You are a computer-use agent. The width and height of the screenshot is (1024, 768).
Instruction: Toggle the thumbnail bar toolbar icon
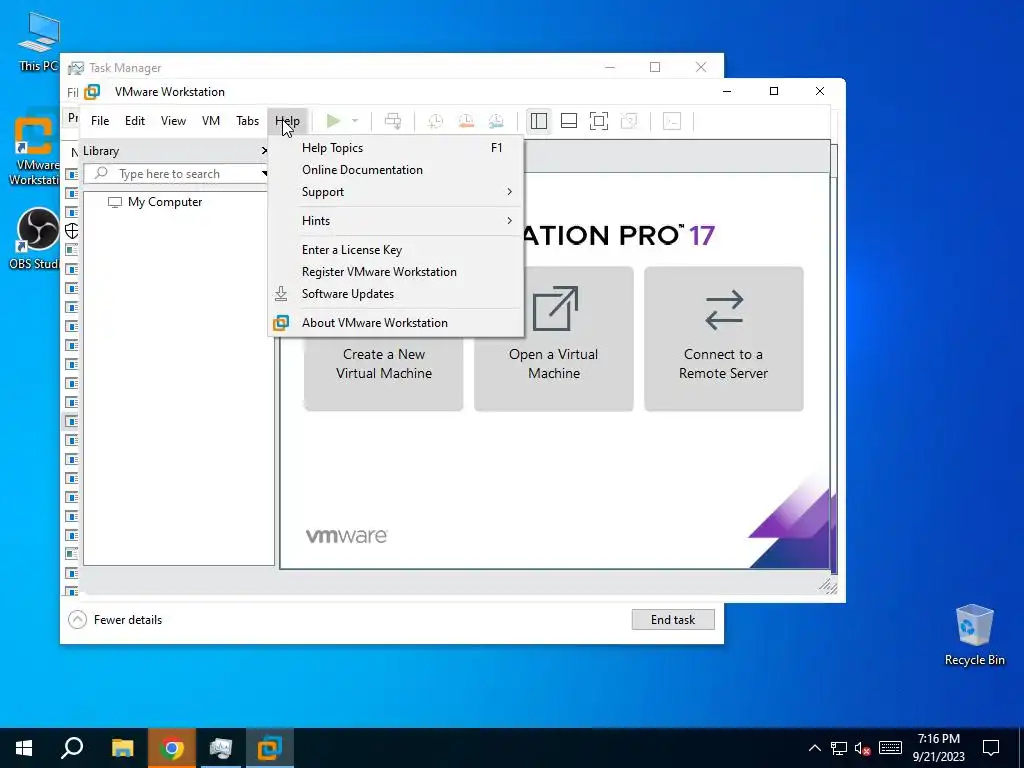pos(569,121)
